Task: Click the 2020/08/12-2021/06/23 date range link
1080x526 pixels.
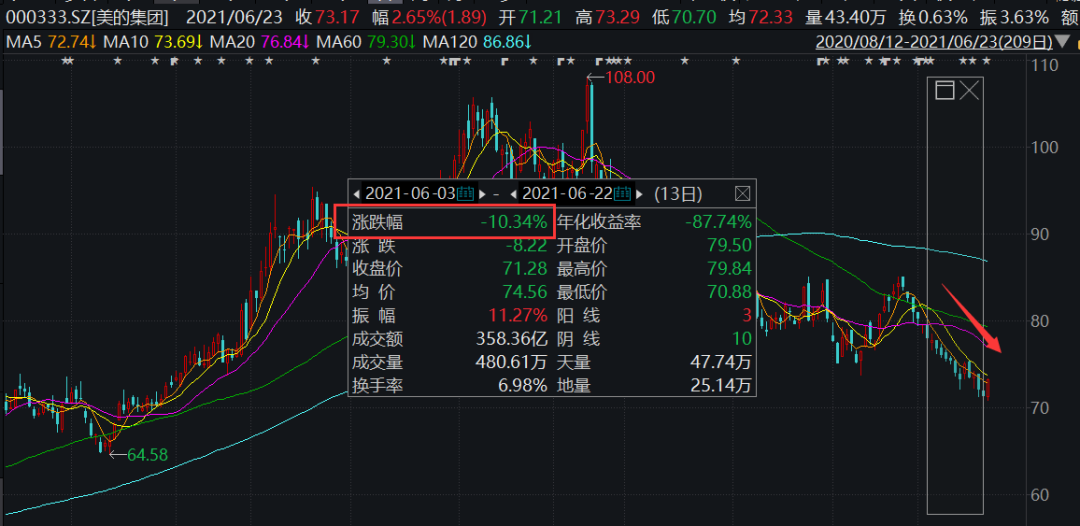Action: point(934,42)
